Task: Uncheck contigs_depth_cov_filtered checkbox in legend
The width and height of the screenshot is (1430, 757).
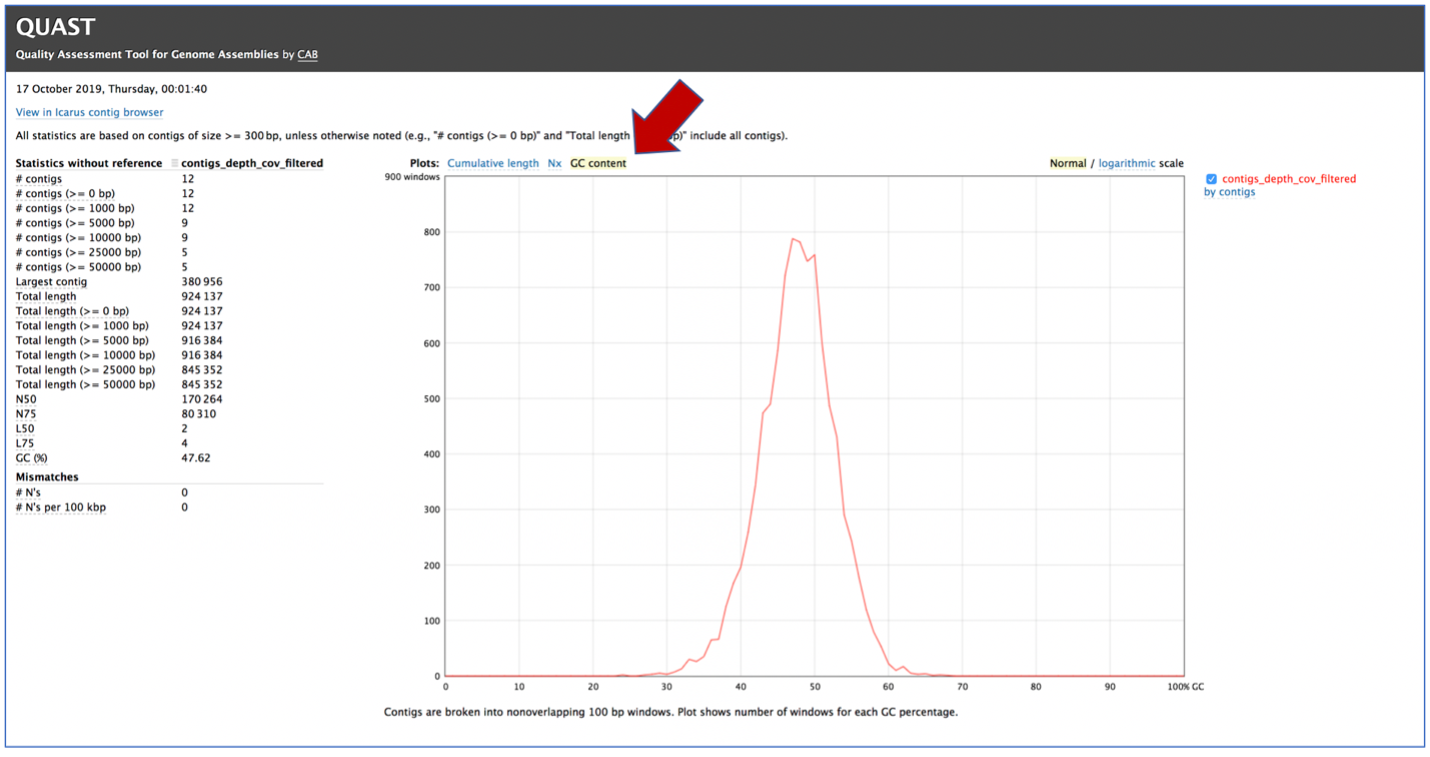Action: pos(1211,179)
